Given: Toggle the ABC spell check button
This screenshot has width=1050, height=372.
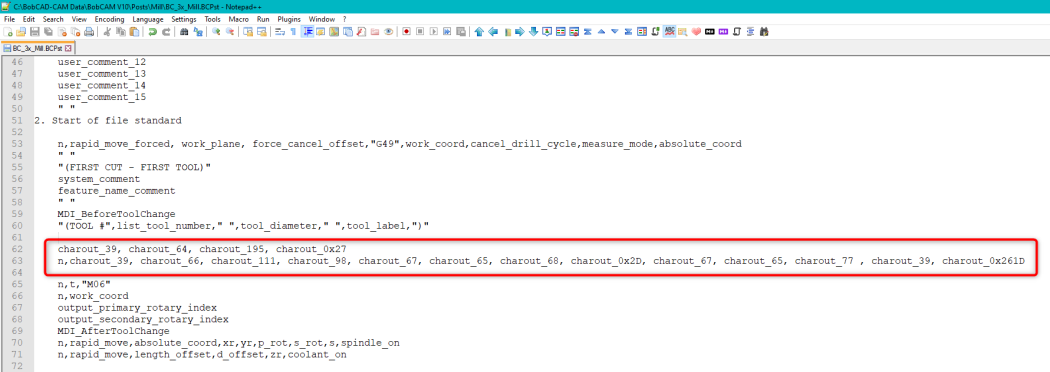Looking at the screenshot, I should click(669, 31).
